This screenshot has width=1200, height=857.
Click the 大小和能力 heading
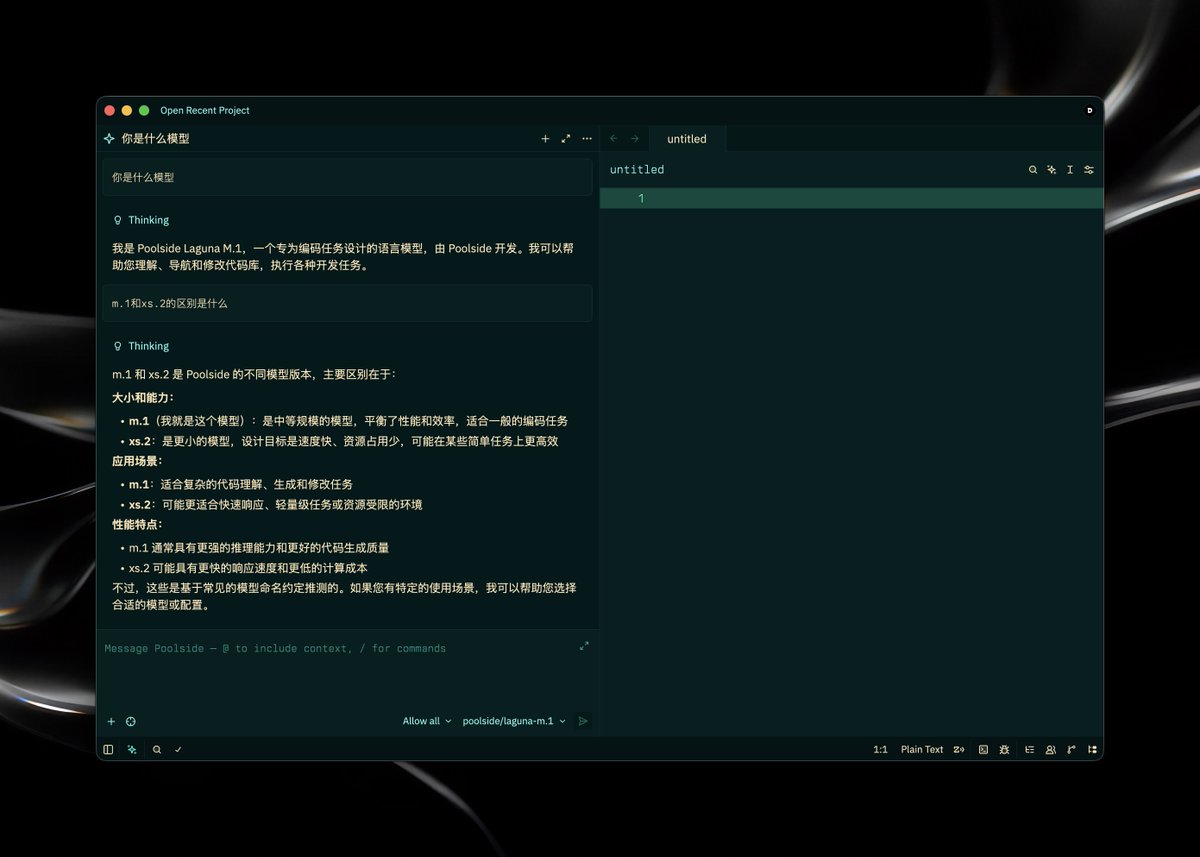[143, 397]
